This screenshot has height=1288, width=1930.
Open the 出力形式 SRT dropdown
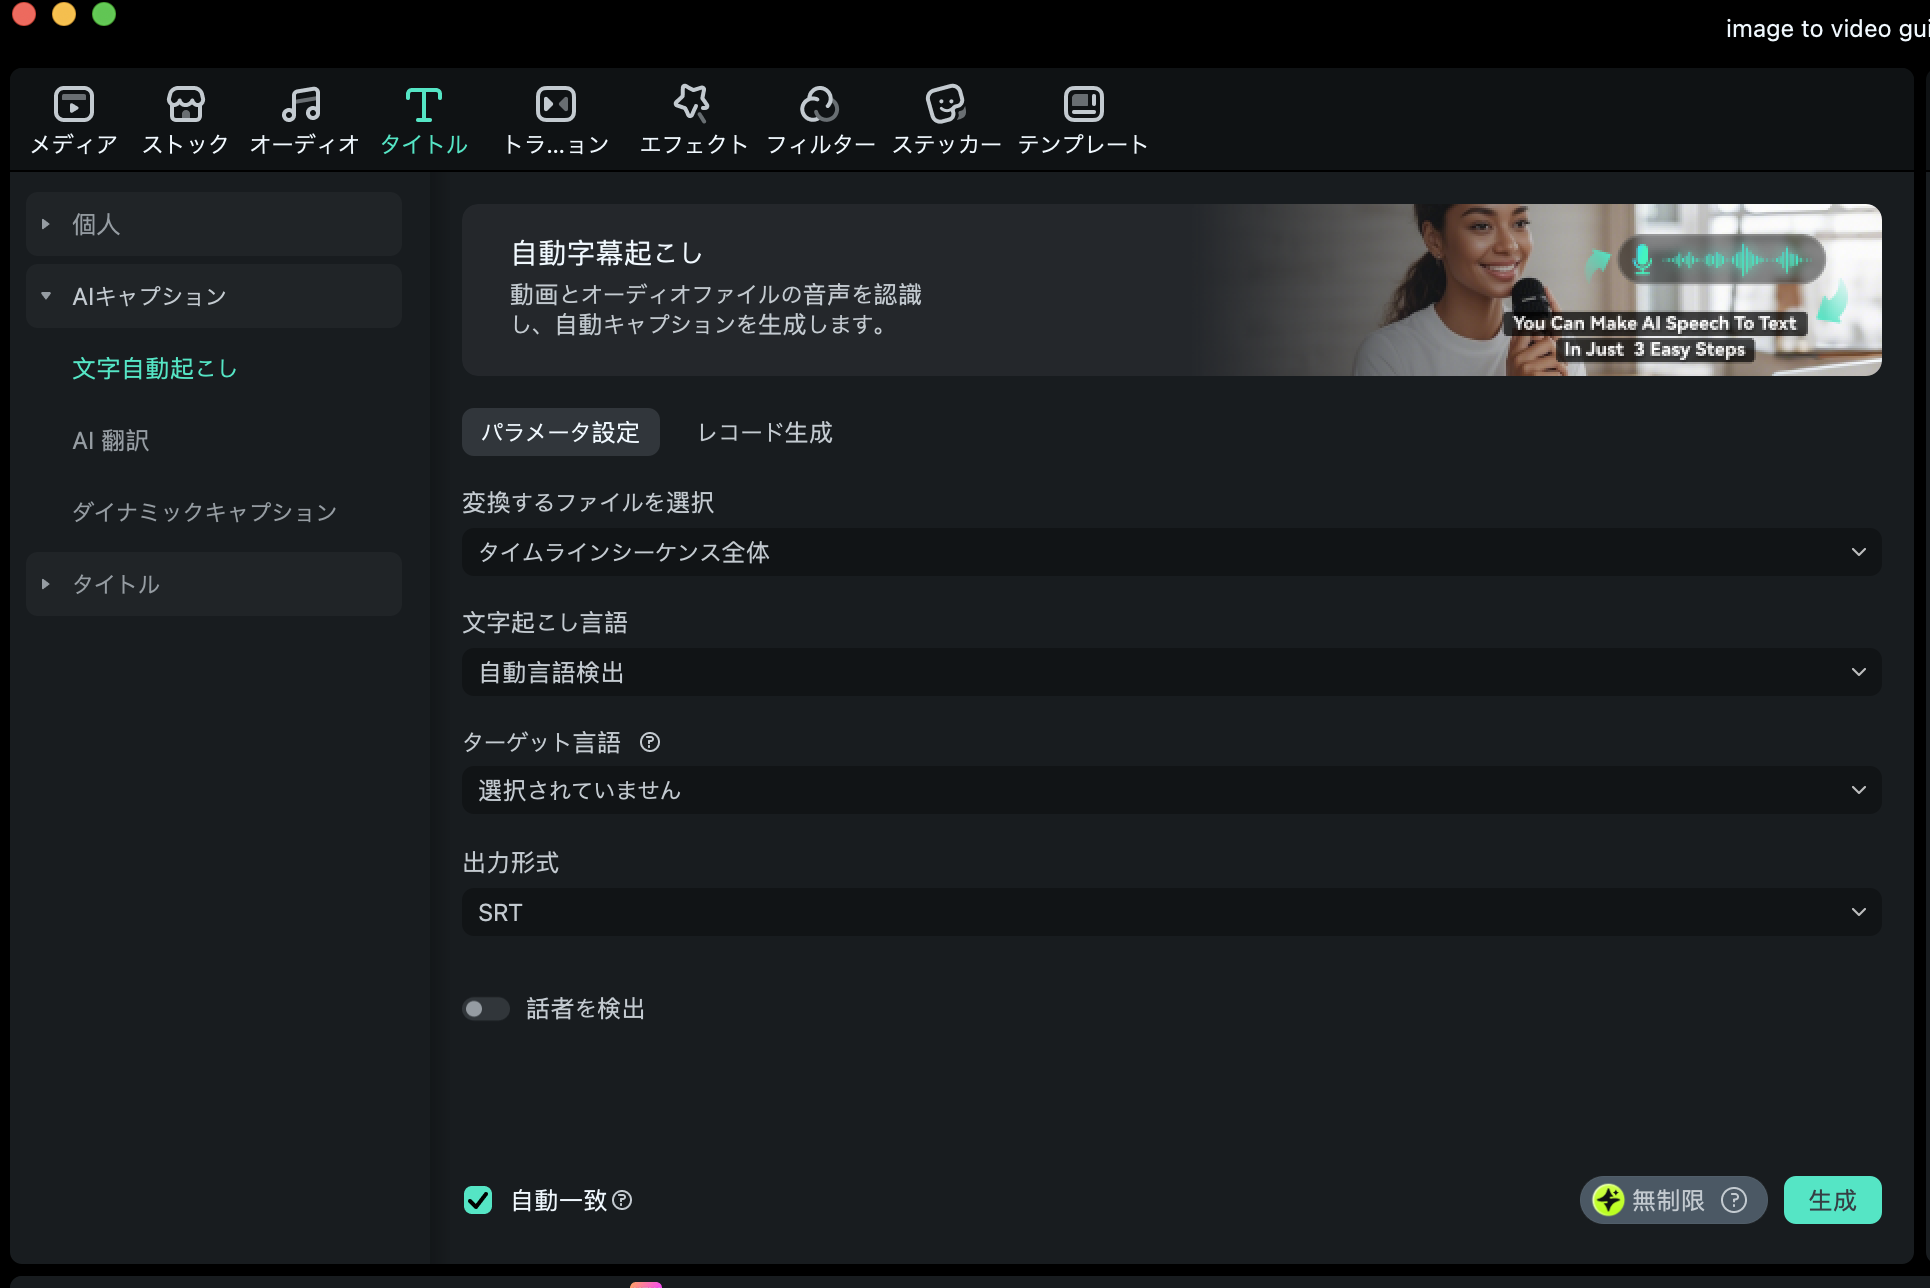tap(1166, 911)
